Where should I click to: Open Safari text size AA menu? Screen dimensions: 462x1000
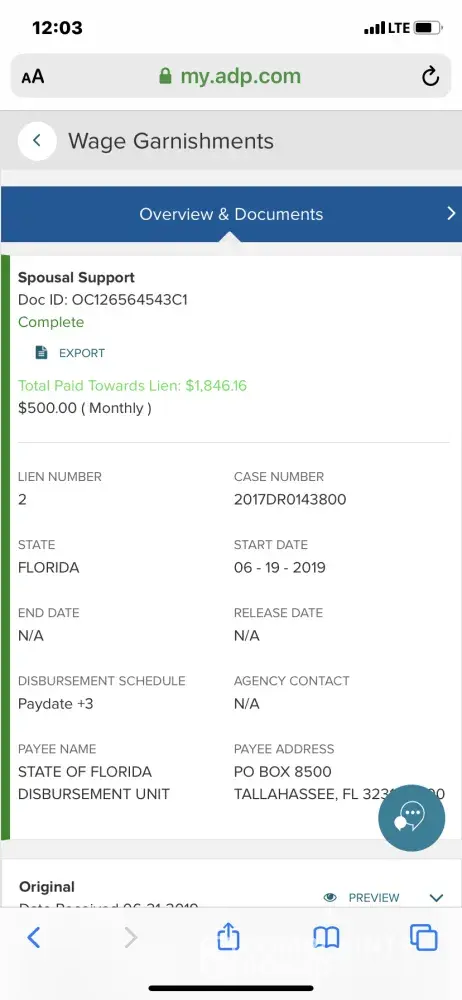pyautogui.click(x=33, y=77)
